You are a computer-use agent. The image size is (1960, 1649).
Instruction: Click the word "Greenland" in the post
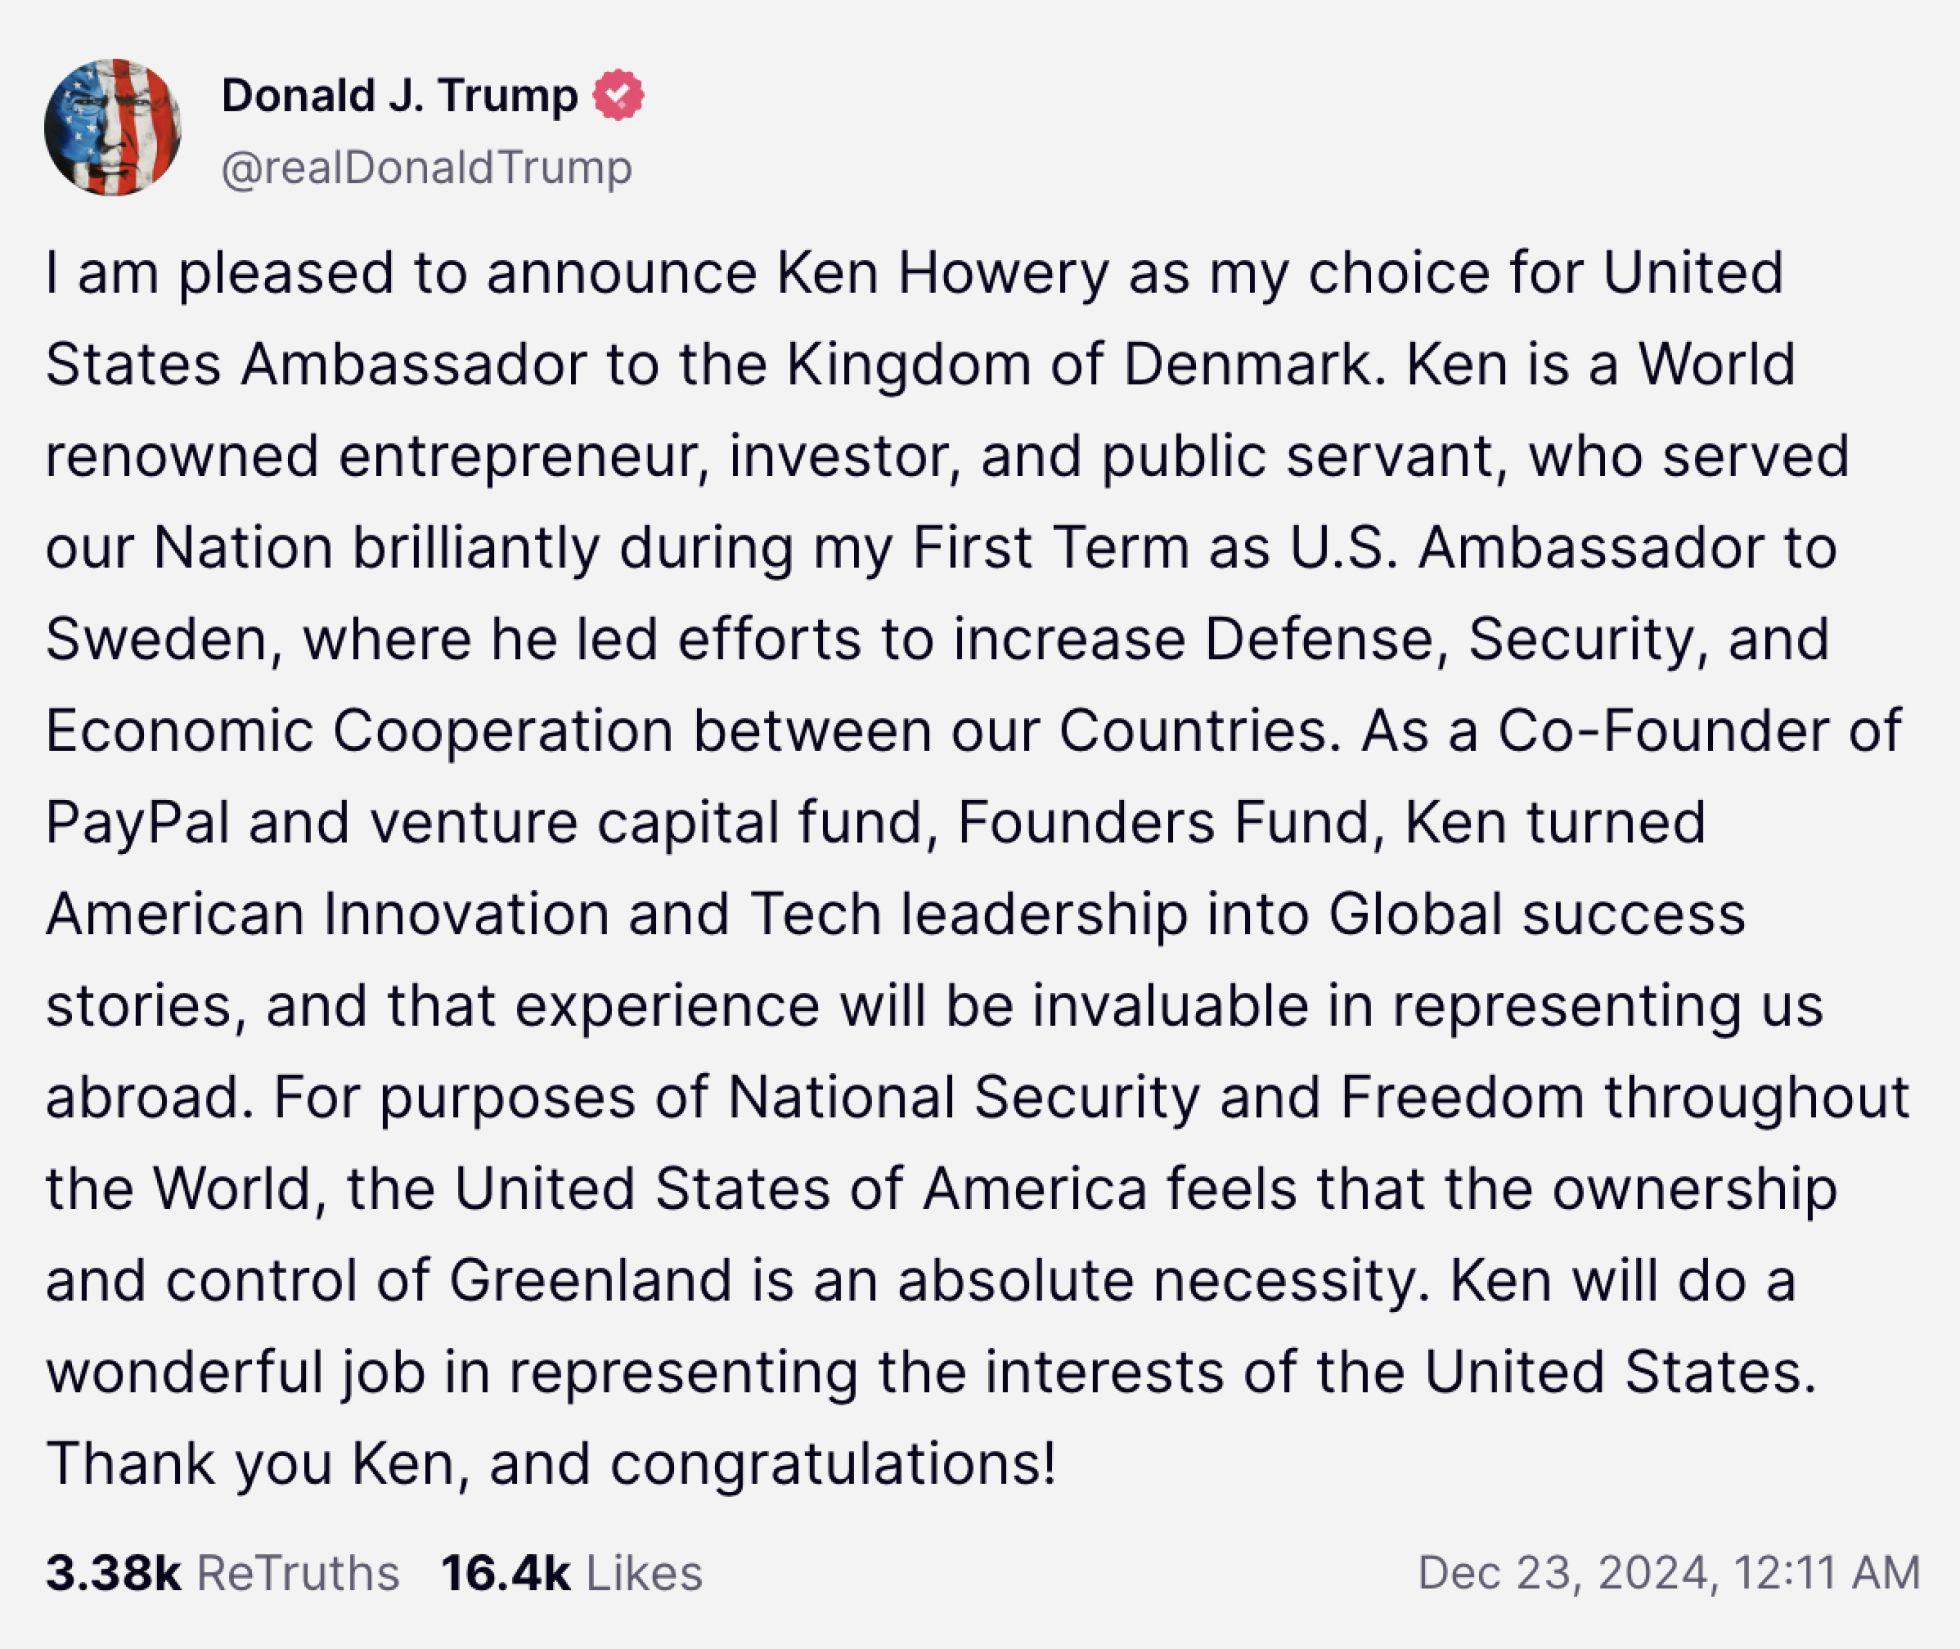click(x=590, y=1280)
